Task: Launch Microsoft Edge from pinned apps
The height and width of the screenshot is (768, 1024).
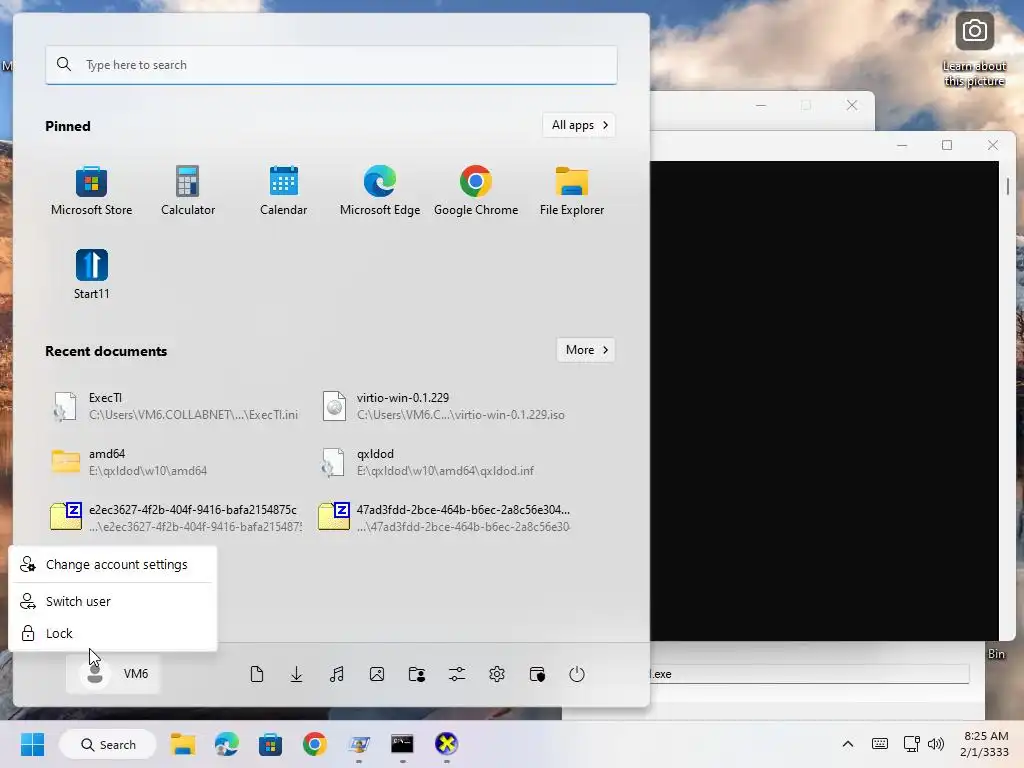Action: pos(379,191)
